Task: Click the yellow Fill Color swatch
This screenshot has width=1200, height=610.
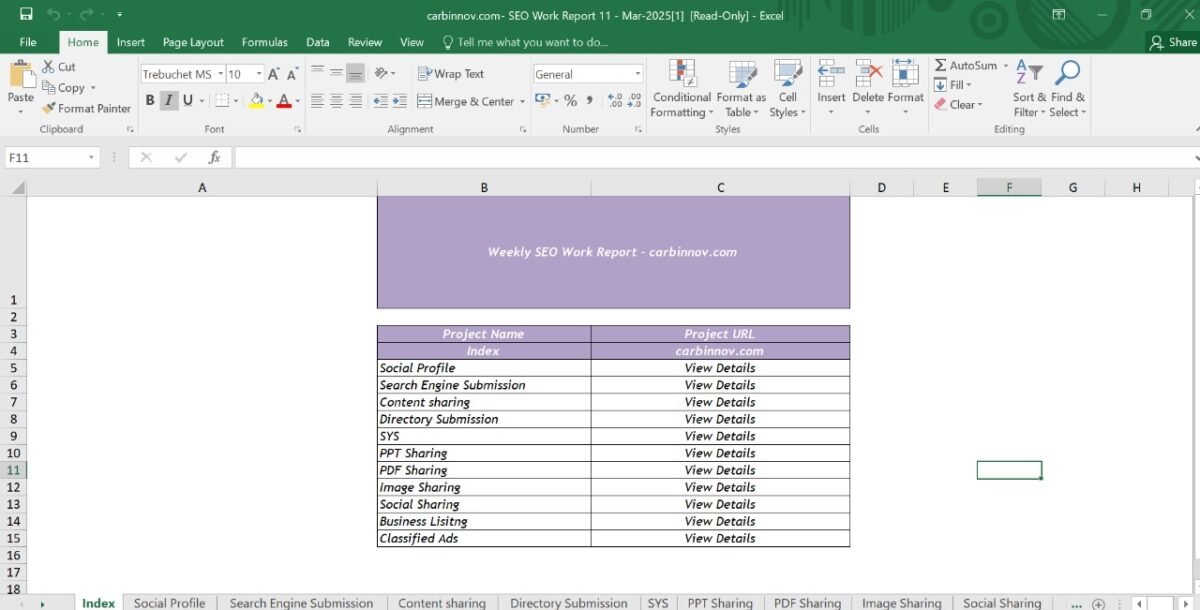Action: pyautogui.click(x=256, y=101)
